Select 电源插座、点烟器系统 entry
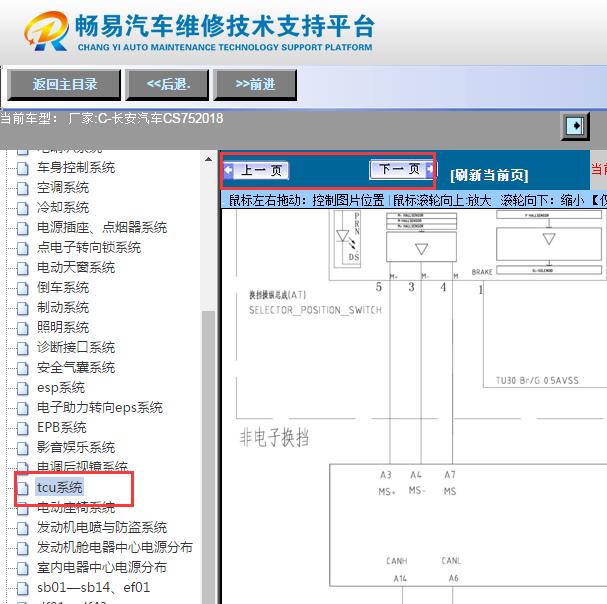This screenshot has height=604, width=607. tap(102, 228)
